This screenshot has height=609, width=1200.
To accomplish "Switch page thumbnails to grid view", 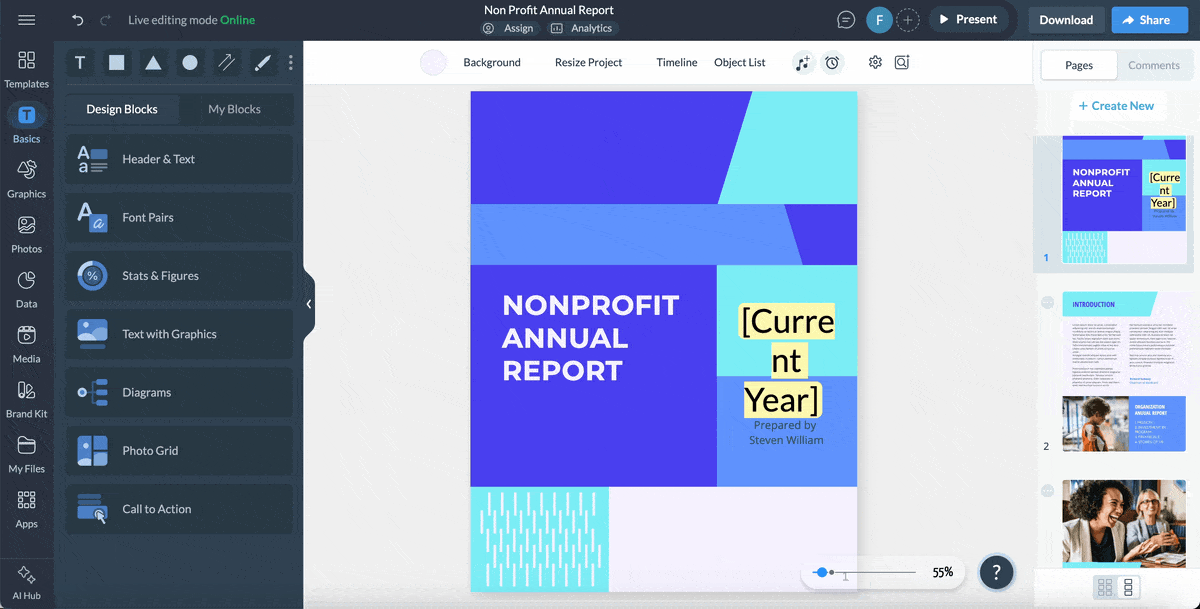I will 1106,587.
